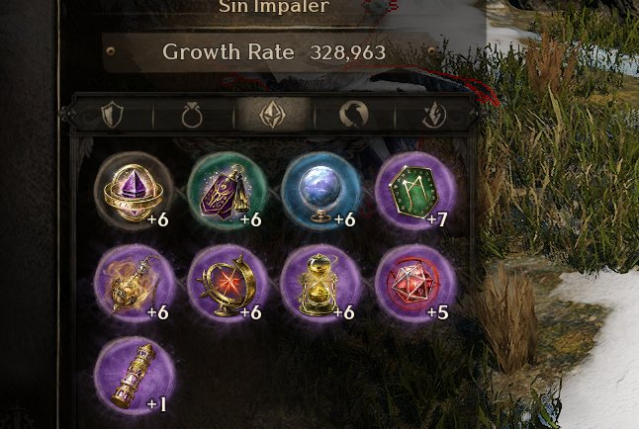Click the +1 enhancement level label
Image resolution: width=639 pixels, height=429 pixels.
[157, 405]
